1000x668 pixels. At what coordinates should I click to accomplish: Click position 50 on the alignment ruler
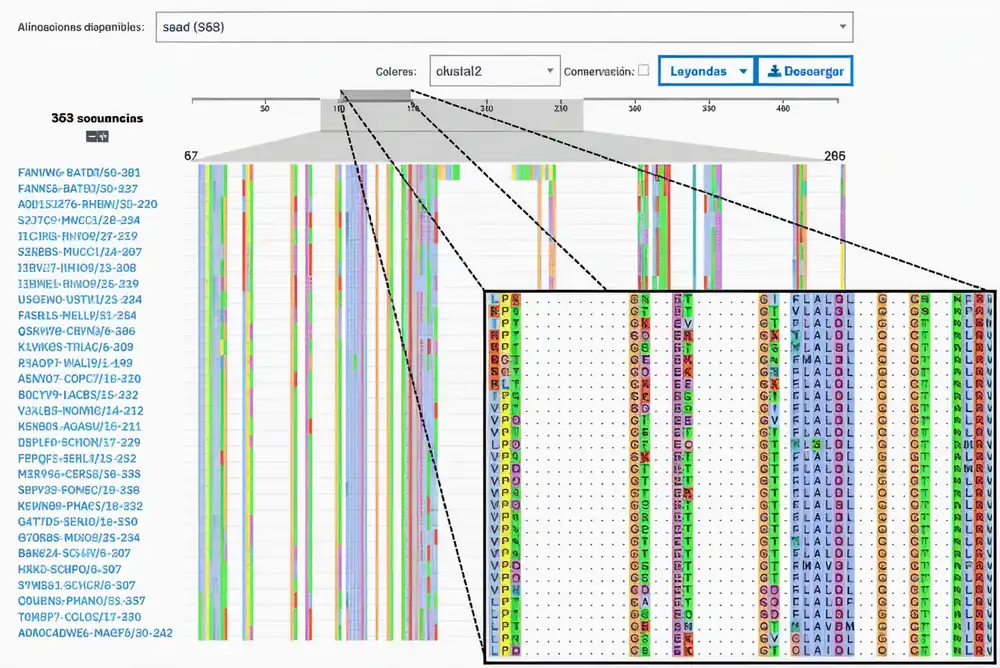264,108
